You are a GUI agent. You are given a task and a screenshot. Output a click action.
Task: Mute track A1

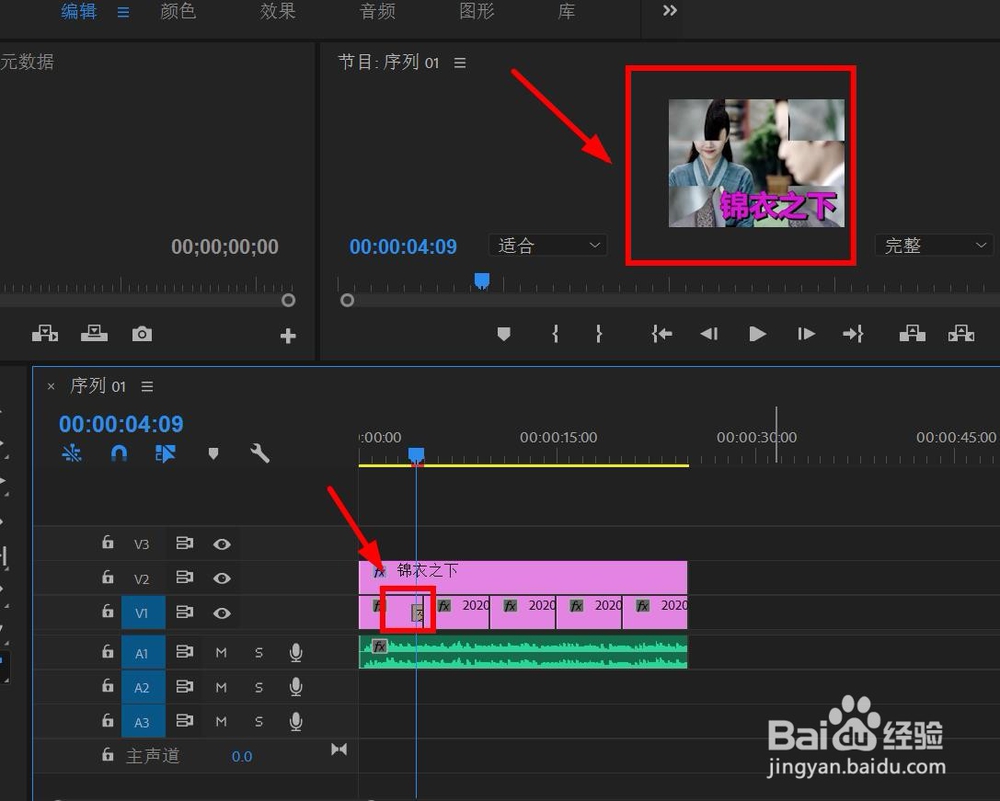221,652
